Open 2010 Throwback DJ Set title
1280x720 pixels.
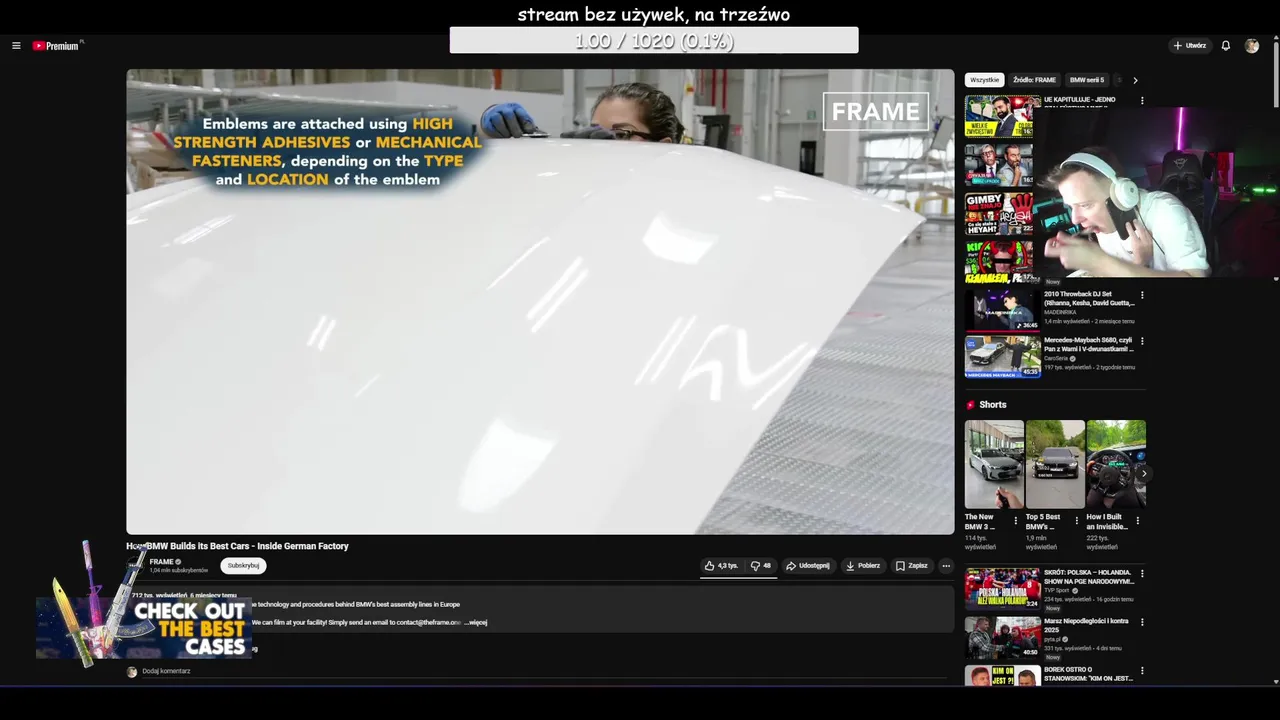[1089, 298]
